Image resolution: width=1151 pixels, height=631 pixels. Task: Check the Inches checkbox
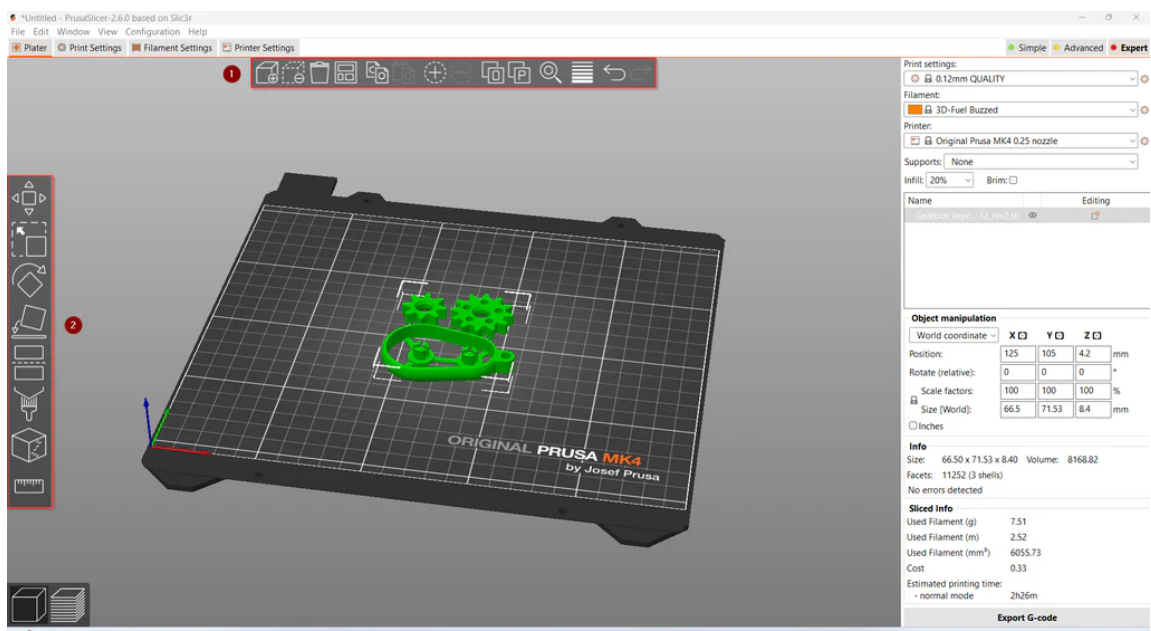point(913,426)
